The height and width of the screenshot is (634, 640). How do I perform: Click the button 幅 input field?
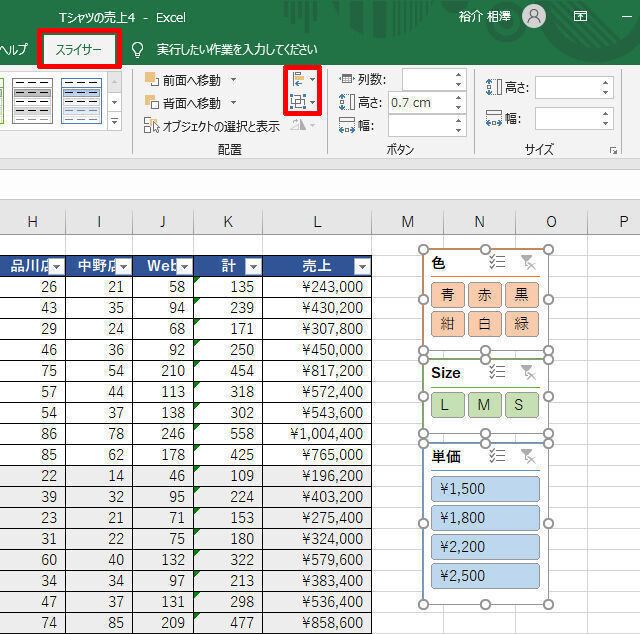tap(420, 125)
